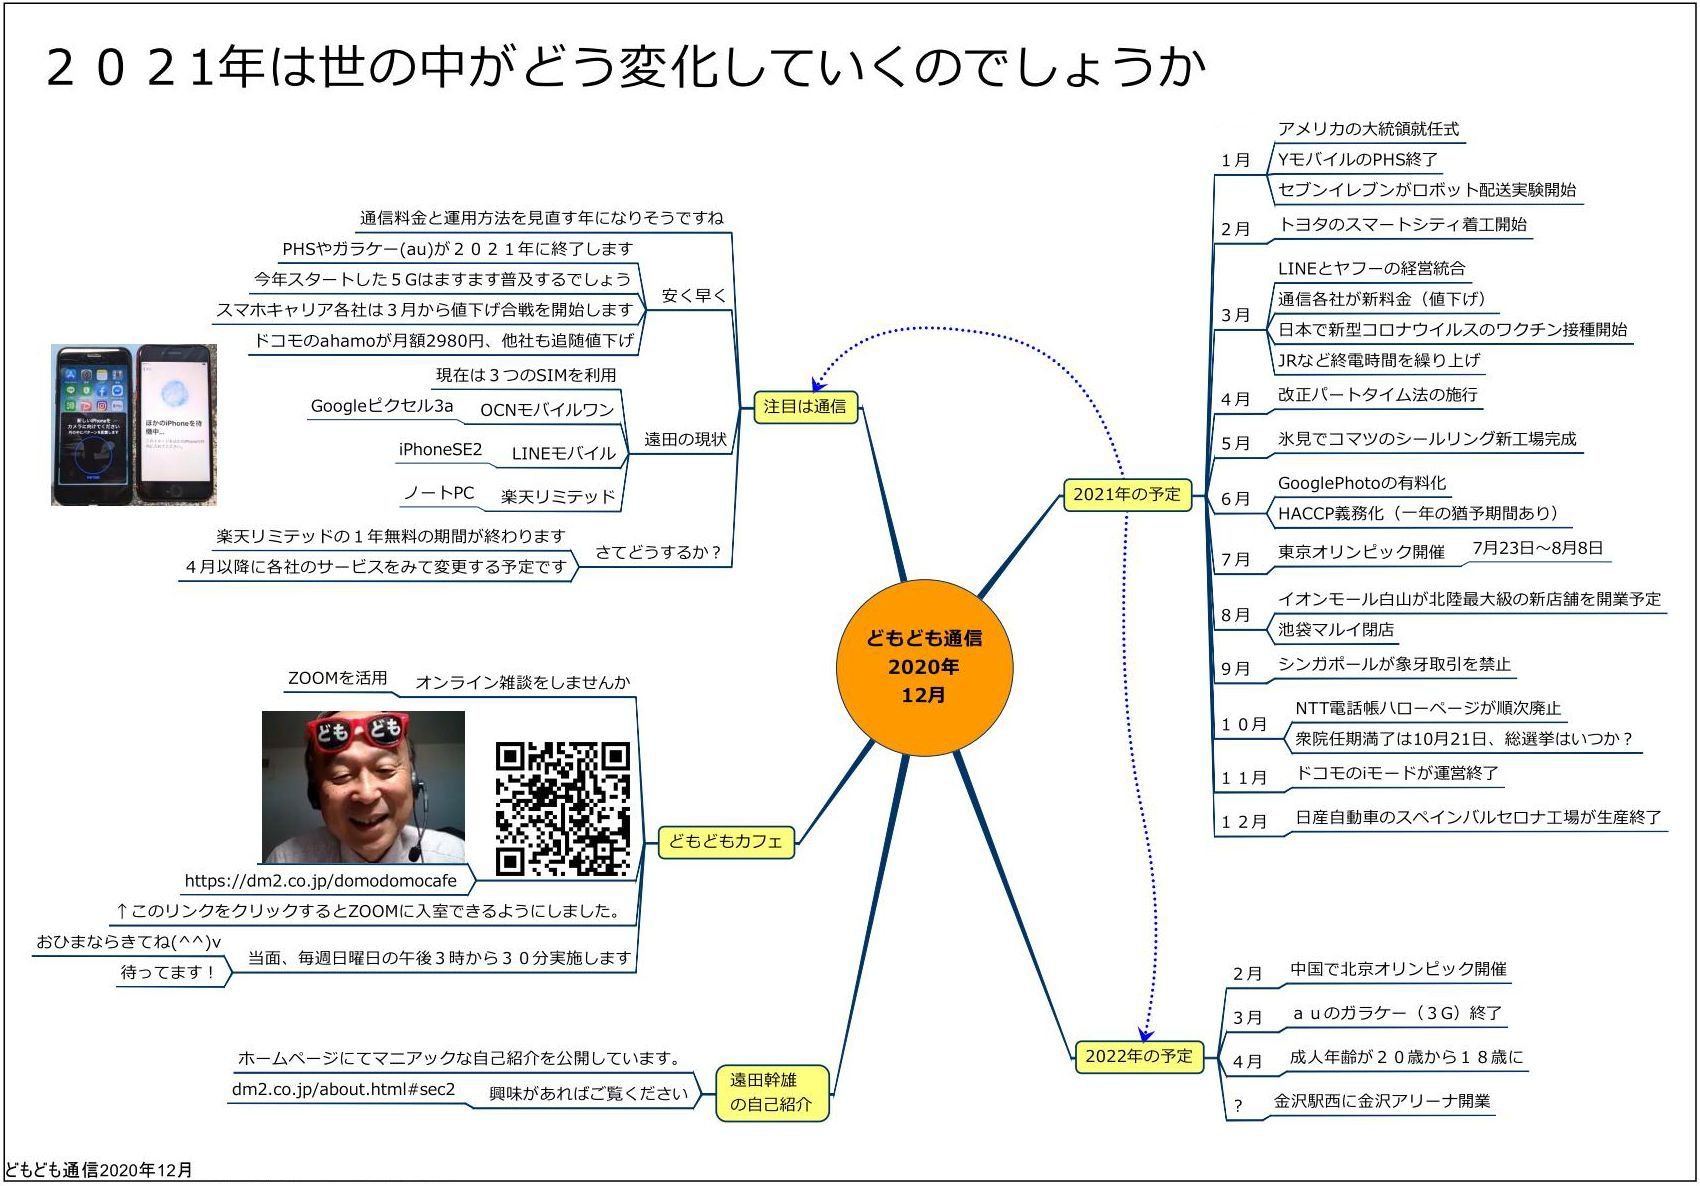Click text ZOOMを活用

click(x=338, y=678)
